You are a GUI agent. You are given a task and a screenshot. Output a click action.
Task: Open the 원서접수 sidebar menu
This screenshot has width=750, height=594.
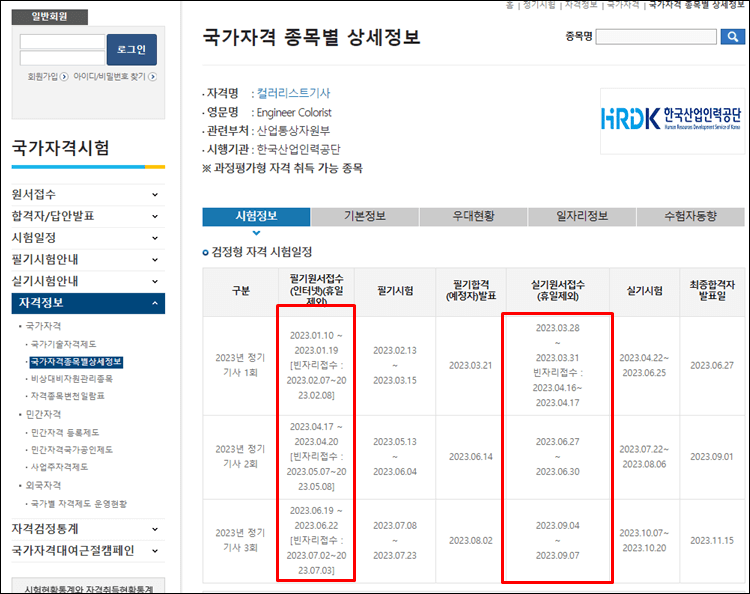pyautogui.click(x=88, y=195)
